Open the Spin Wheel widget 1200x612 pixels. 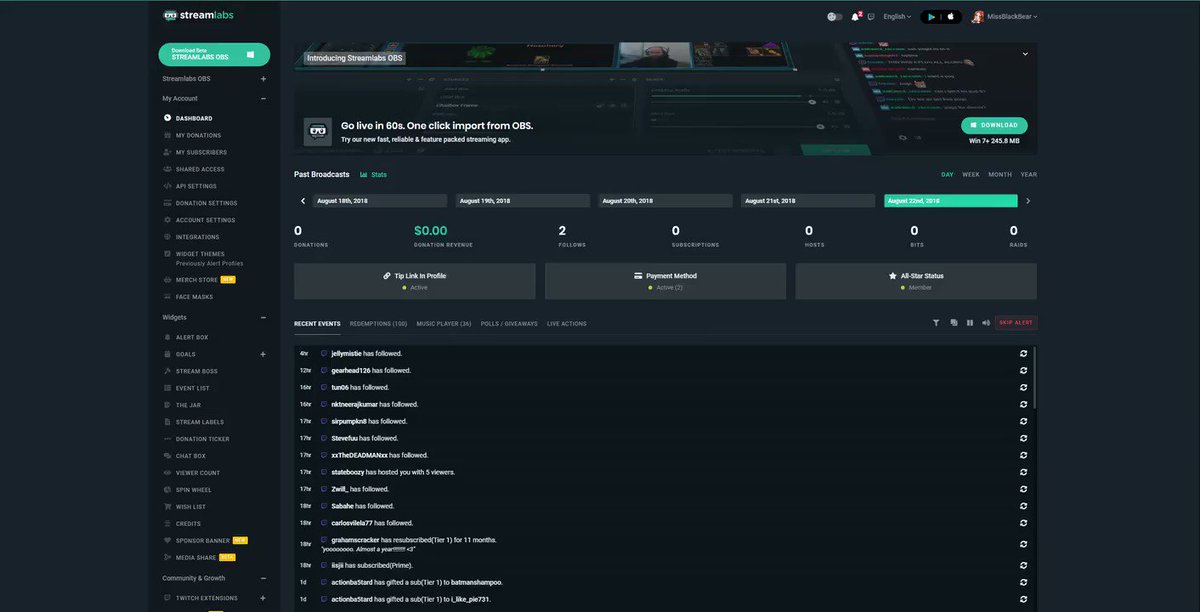[187, 490]
